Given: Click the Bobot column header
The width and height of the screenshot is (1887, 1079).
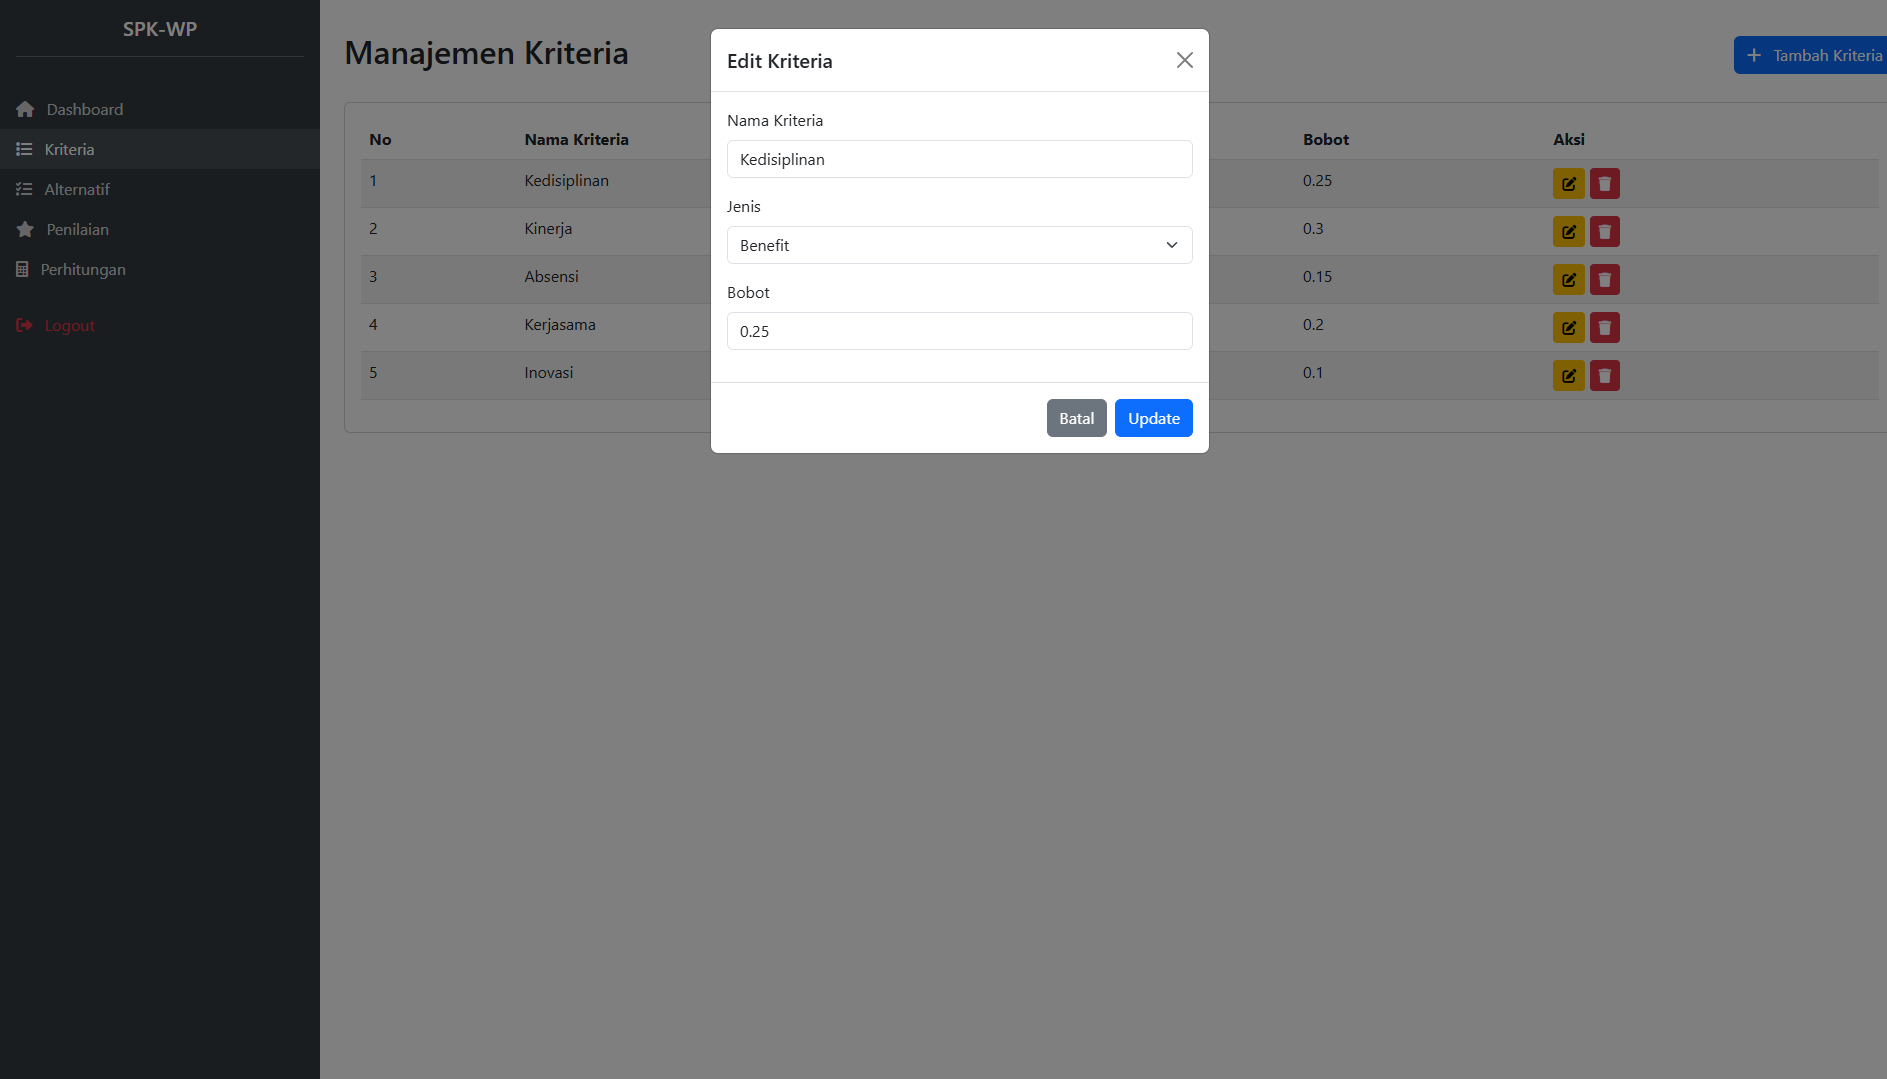Looking at the screenshot, I should tap(1325, 139).
